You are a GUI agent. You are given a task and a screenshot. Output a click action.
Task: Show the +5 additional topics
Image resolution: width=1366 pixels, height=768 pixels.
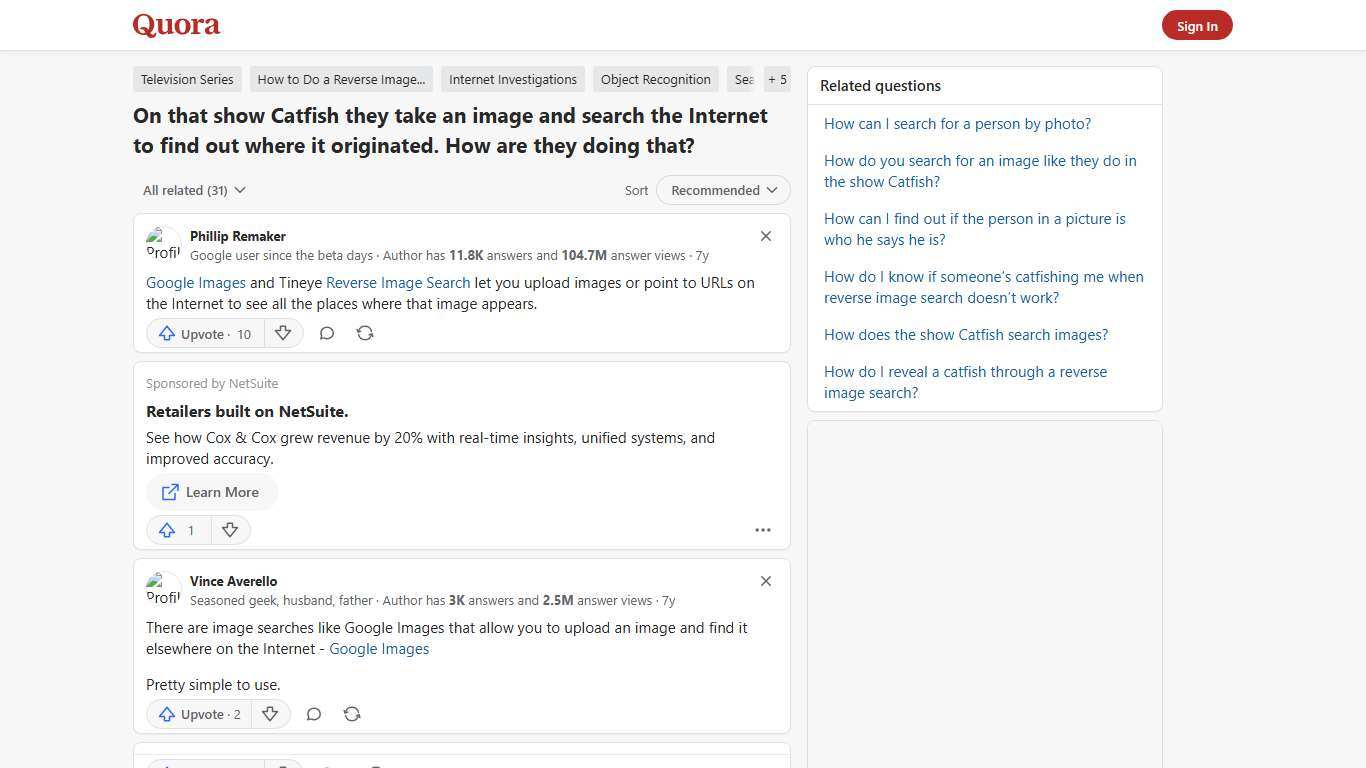[777, 79]
